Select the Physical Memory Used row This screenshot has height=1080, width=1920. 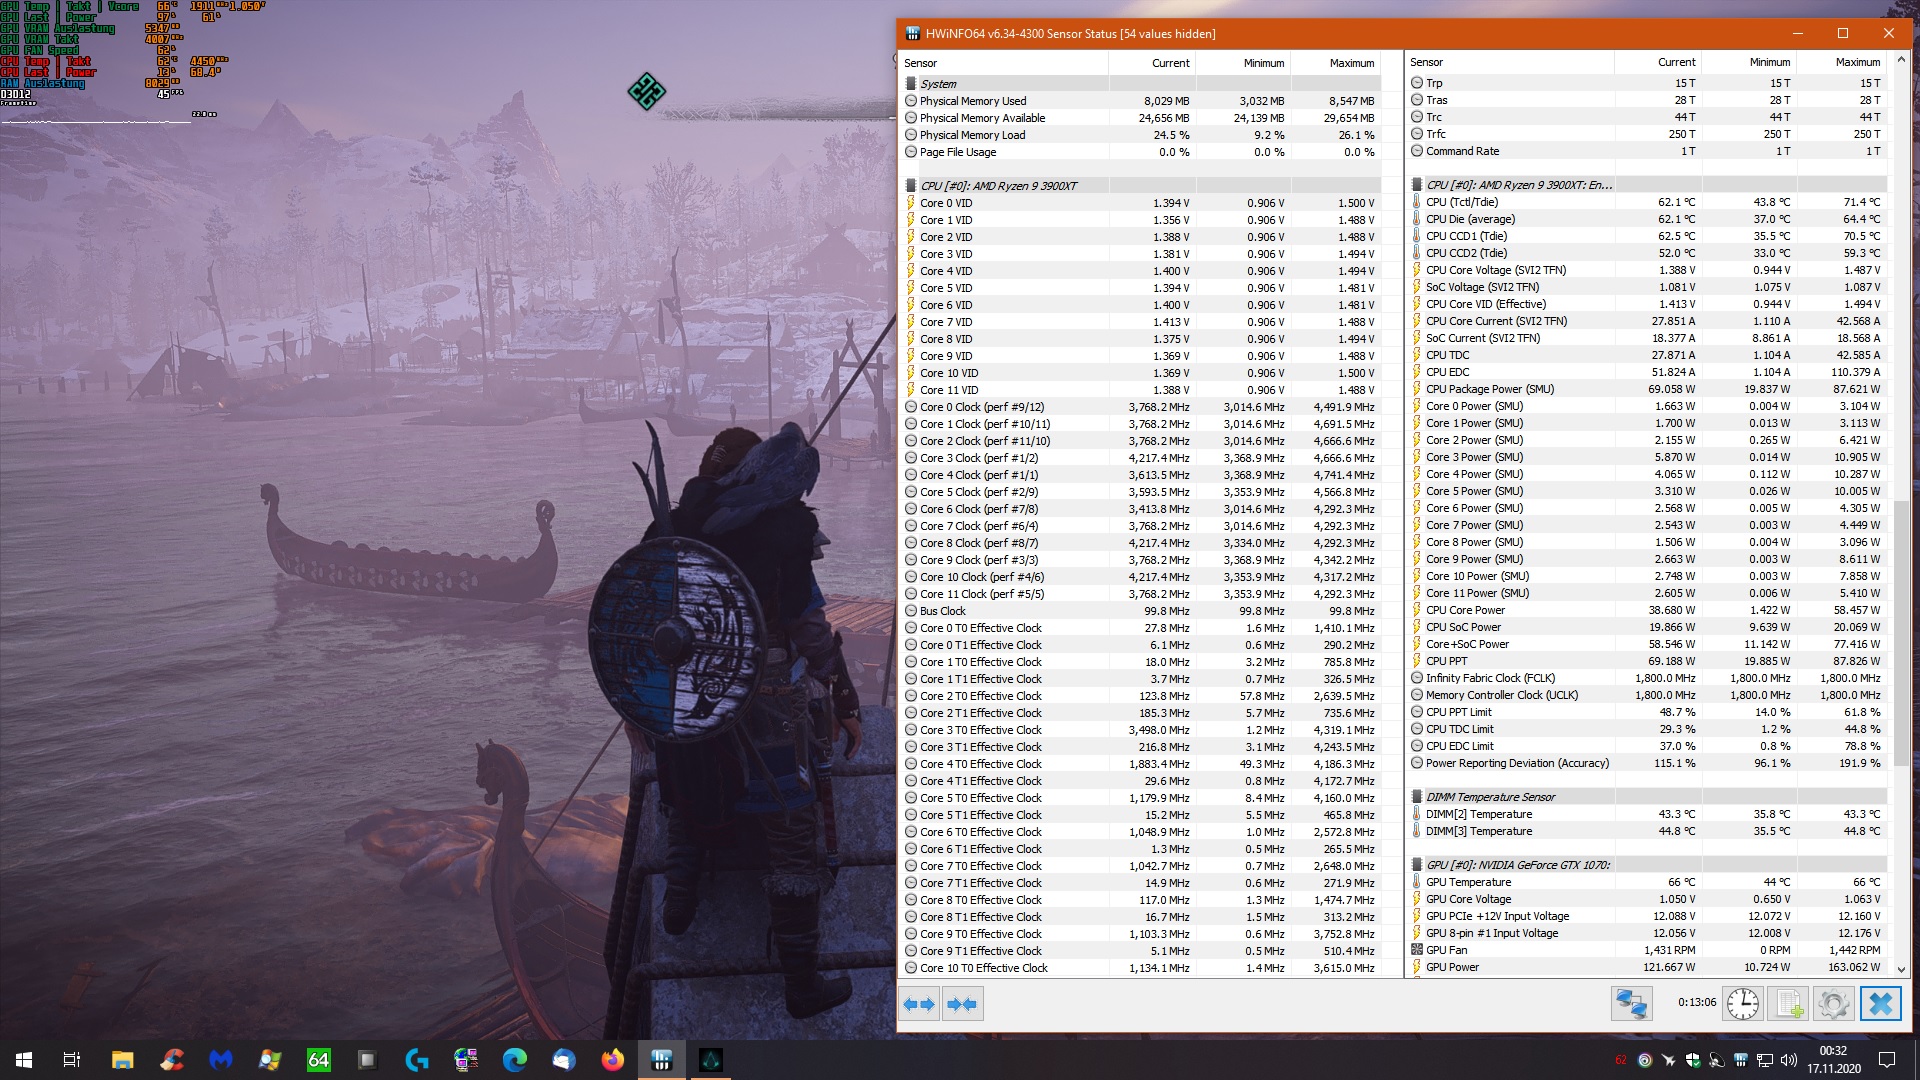pos(973,101)
